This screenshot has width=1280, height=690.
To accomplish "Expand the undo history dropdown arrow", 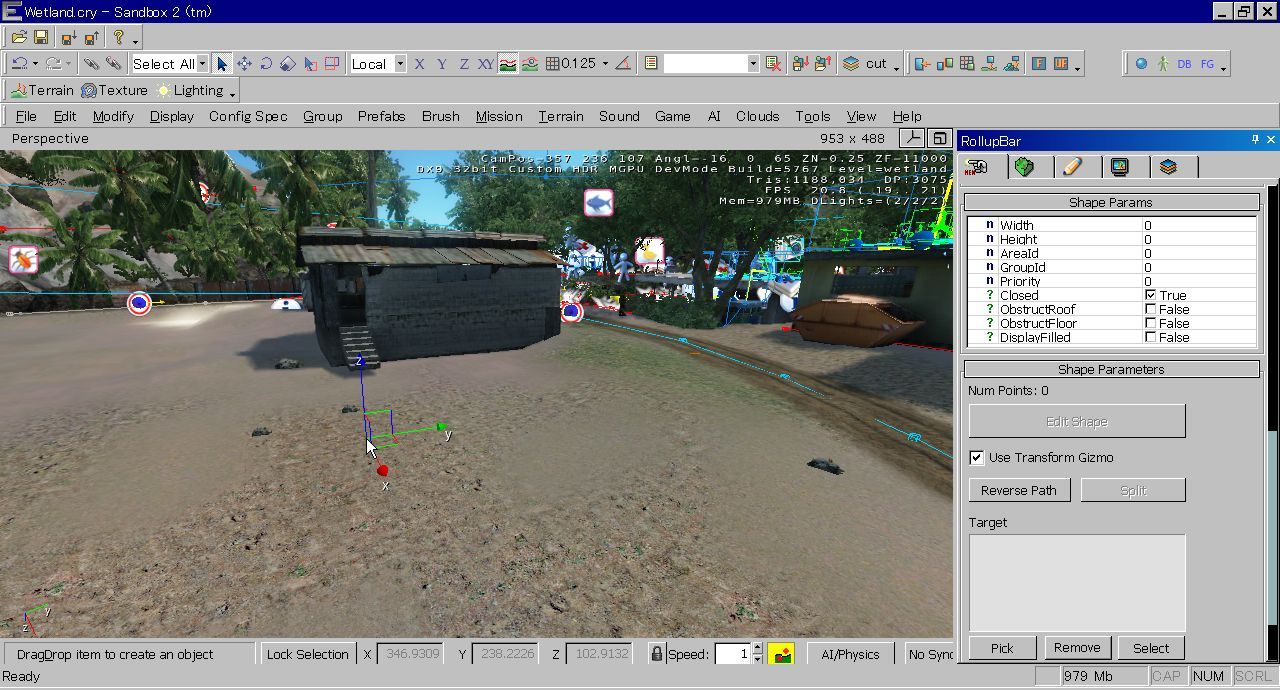I will tap(35, 63).
